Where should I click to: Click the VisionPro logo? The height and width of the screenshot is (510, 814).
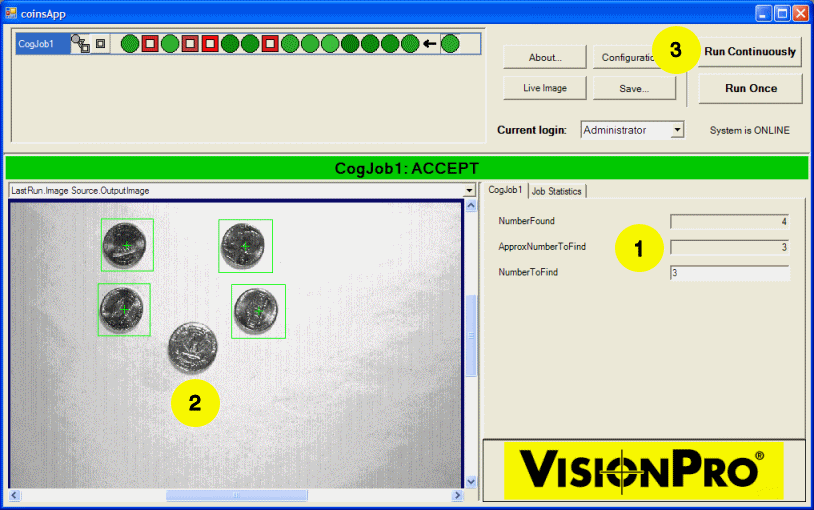(x=643, y=470)
